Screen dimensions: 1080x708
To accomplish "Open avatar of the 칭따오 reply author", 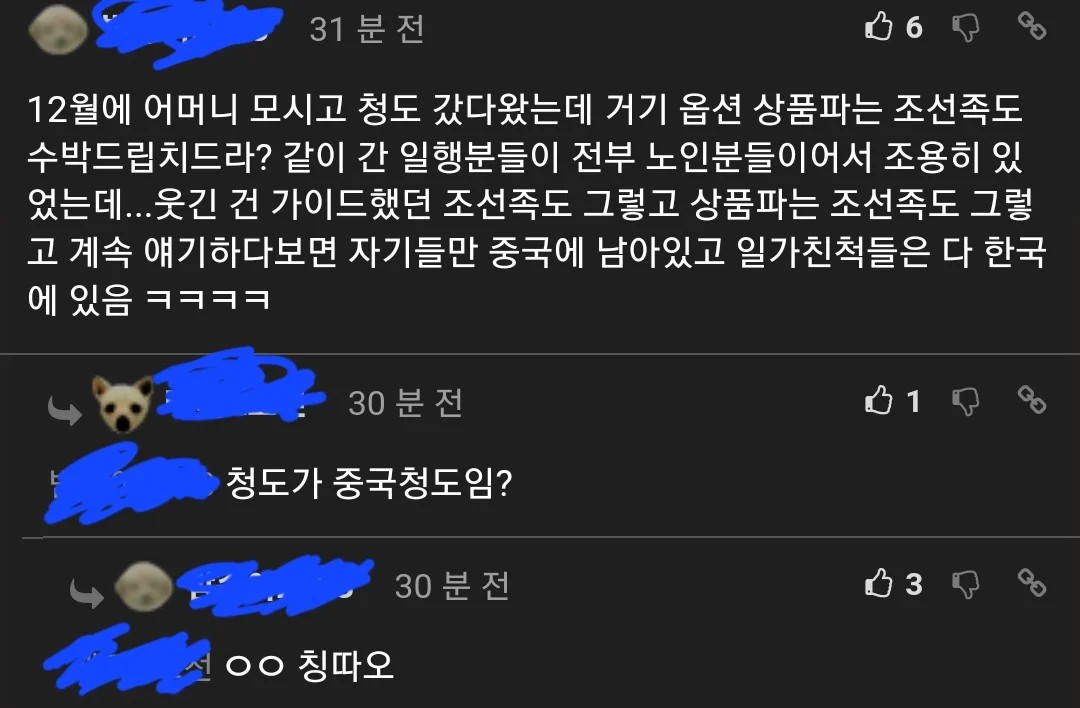I will click(143, 586).
